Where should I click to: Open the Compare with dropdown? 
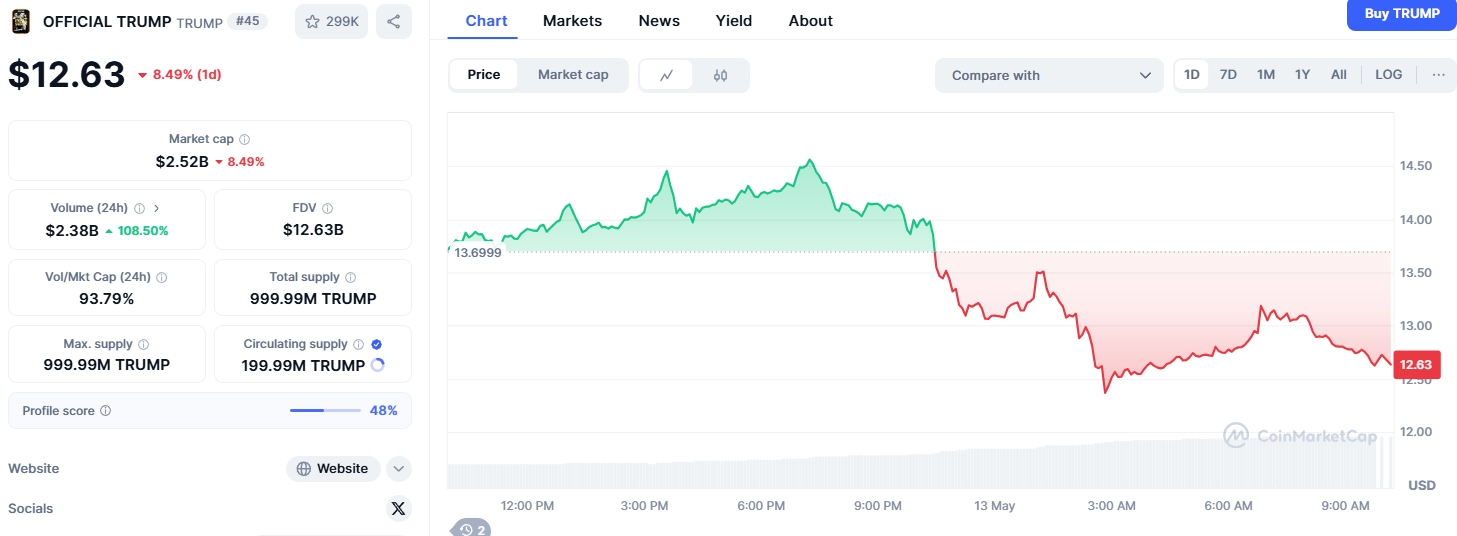pos(1049,75)
